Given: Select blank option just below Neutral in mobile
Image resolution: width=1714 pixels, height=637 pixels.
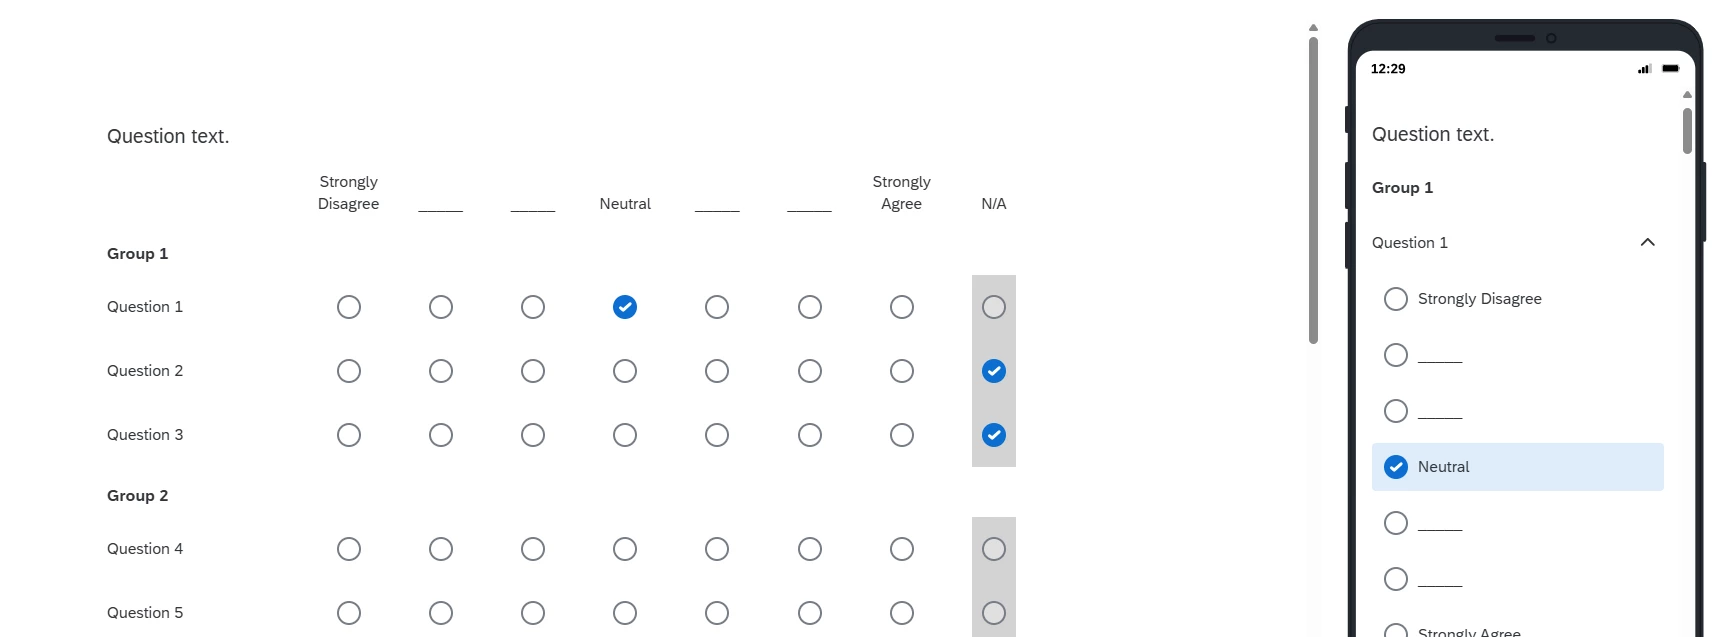Looking at the screenshot, I should pos(1396,523).
